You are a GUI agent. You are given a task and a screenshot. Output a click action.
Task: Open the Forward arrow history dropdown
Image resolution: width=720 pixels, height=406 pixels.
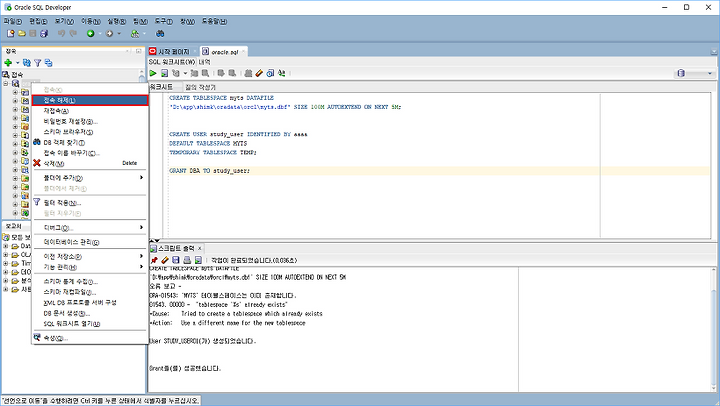tap(119, 34)
